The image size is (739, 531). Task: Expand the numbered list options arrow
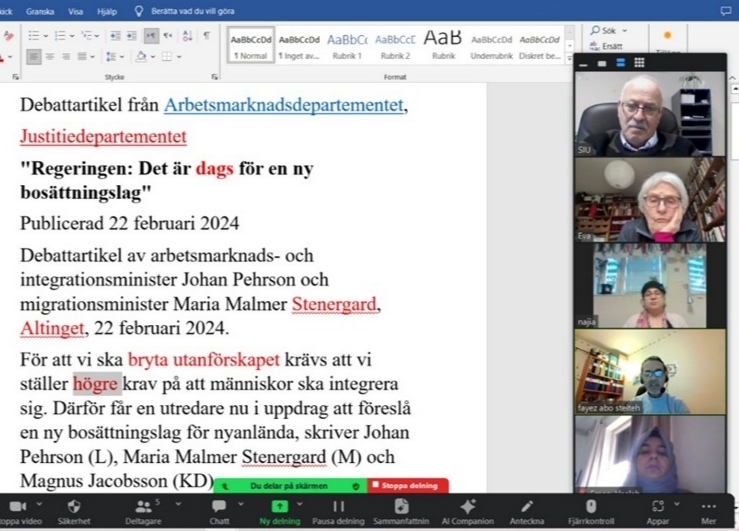(x=72, y=36)
